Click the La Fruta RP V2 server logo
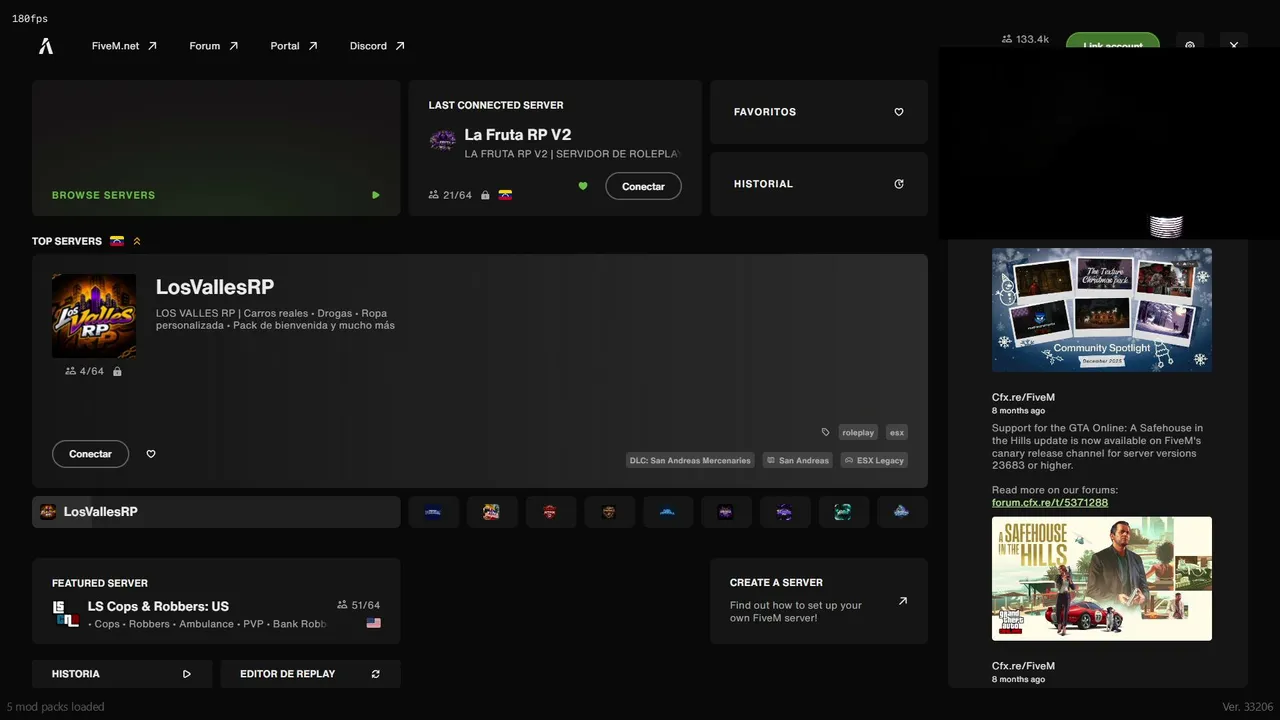Viewport: 1280px width, 720px height. 442,140
